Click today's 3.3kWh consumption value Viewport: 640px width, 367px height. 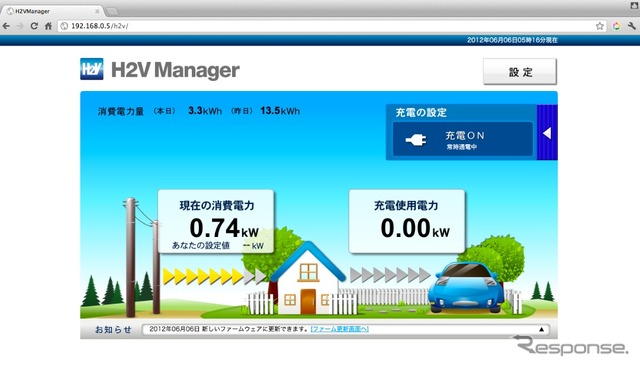205,111
